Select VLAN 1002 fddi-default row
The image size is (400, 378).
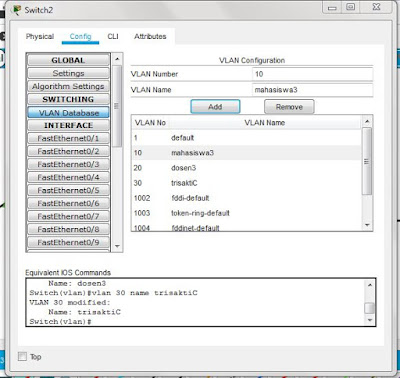click(247, 198)
